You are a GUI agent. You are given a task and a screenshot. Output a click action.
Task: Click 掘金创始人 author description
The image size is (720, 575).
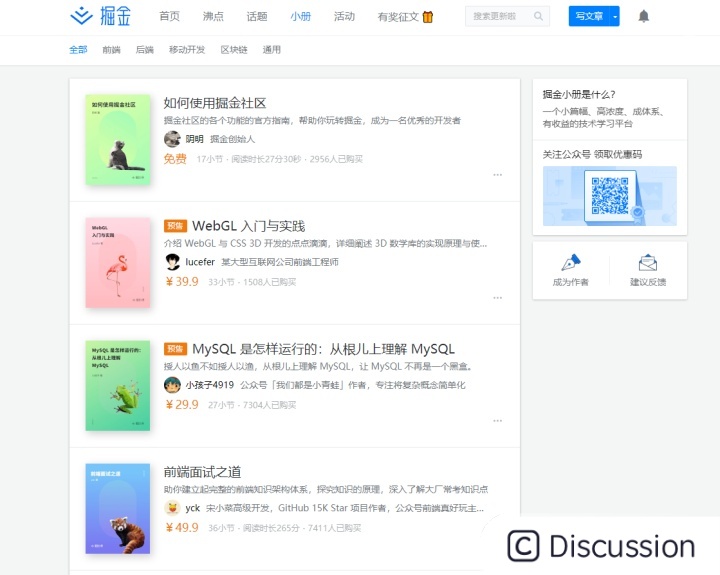click(x=232, y=139)
